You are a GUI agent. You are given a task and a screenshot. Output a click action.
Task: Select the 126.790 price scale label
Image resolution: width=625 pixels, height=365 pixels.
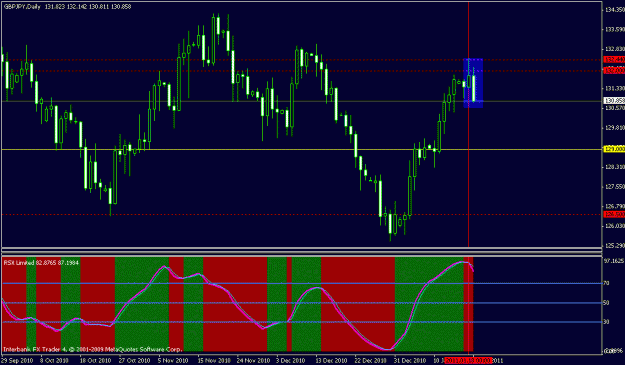[614, 206]
